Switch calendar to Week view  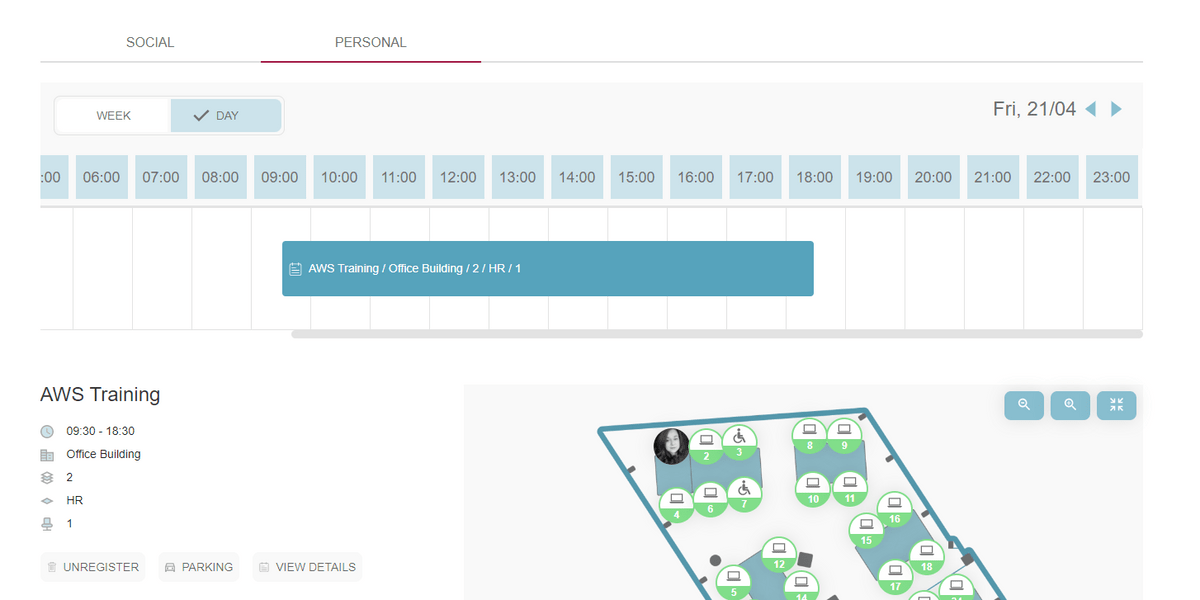coord(114,116)
